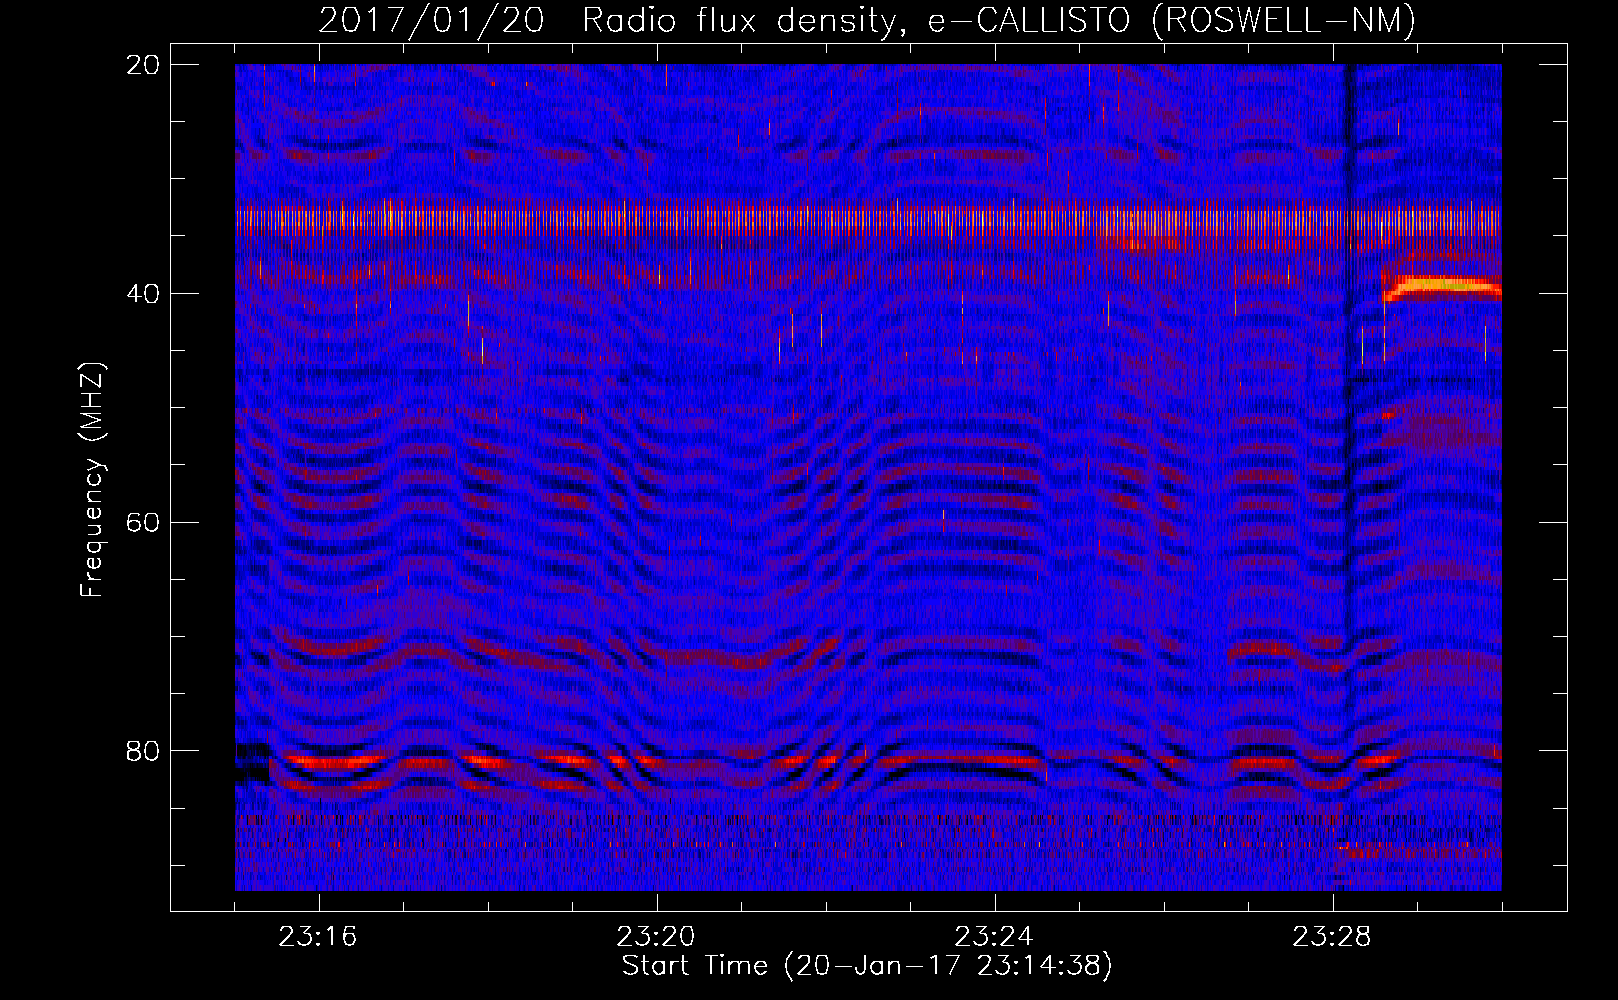Image resolution: width=1618 pixels, height=1000 pixels.
Task: Click the 20 MHz frequency tick label
Action: [144, 65]
